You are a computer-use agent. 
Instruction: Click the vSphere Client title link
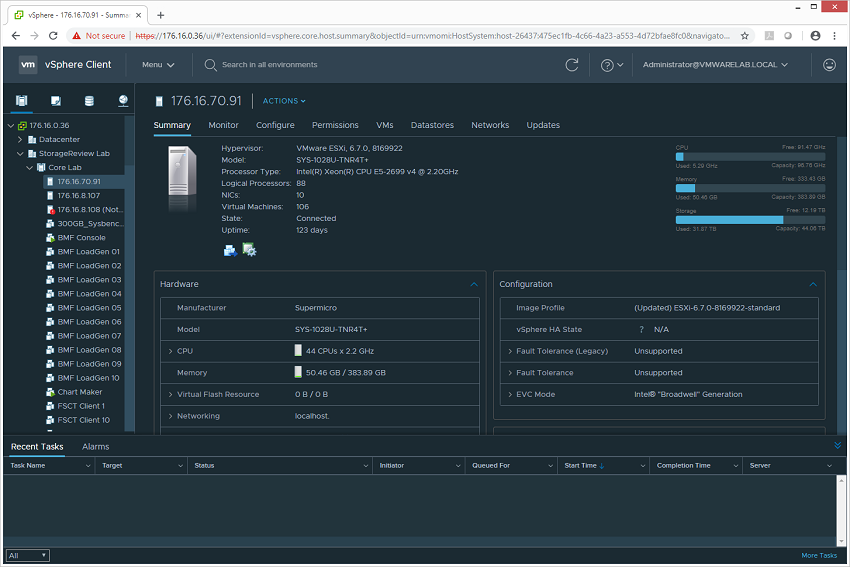click(78, 65)
